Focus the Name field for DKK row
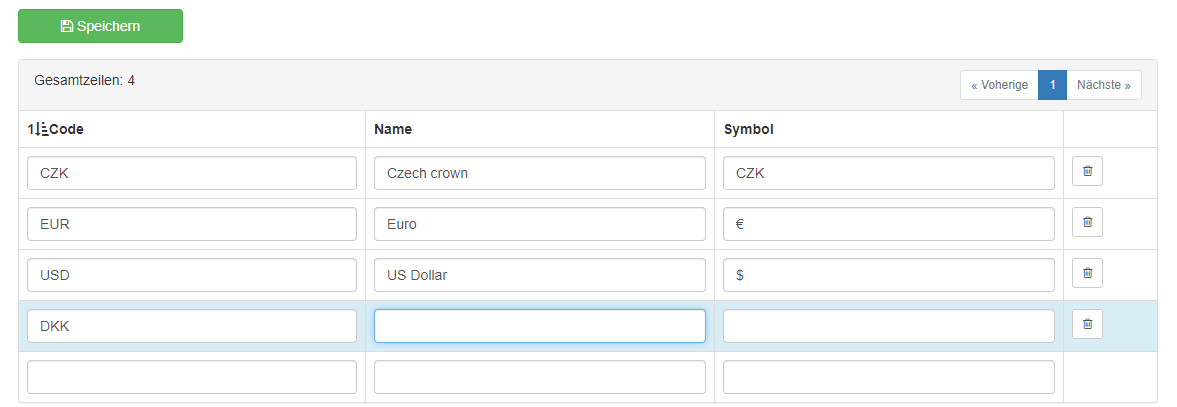 (x=540, y=326)
